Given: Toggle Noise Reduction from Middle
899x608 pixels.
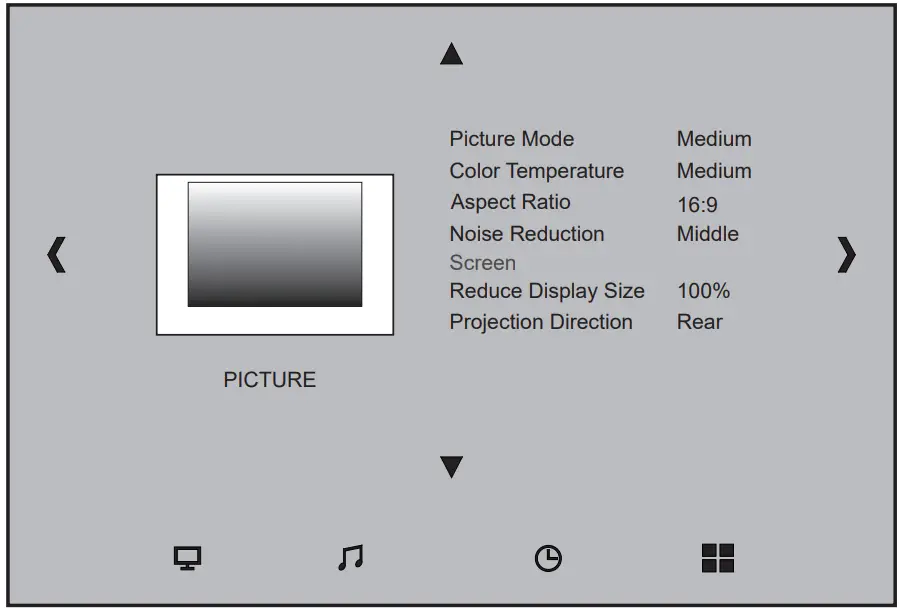Looking at the screenshot, I should point(707,234).
